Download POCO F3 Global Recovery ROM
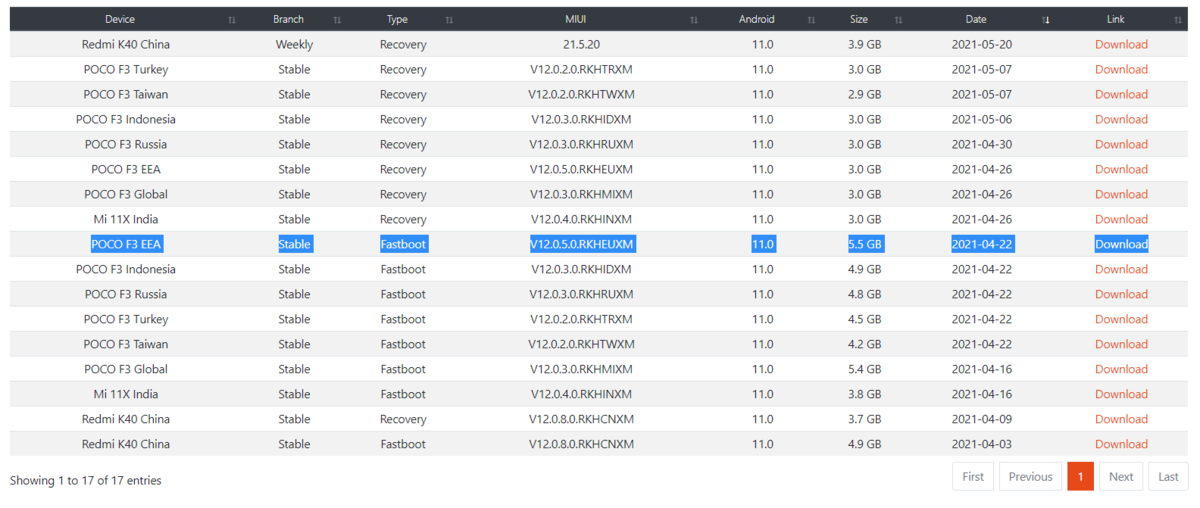Image resolution: width=1200 pixels, height=508 pixels. (1121, 194)
